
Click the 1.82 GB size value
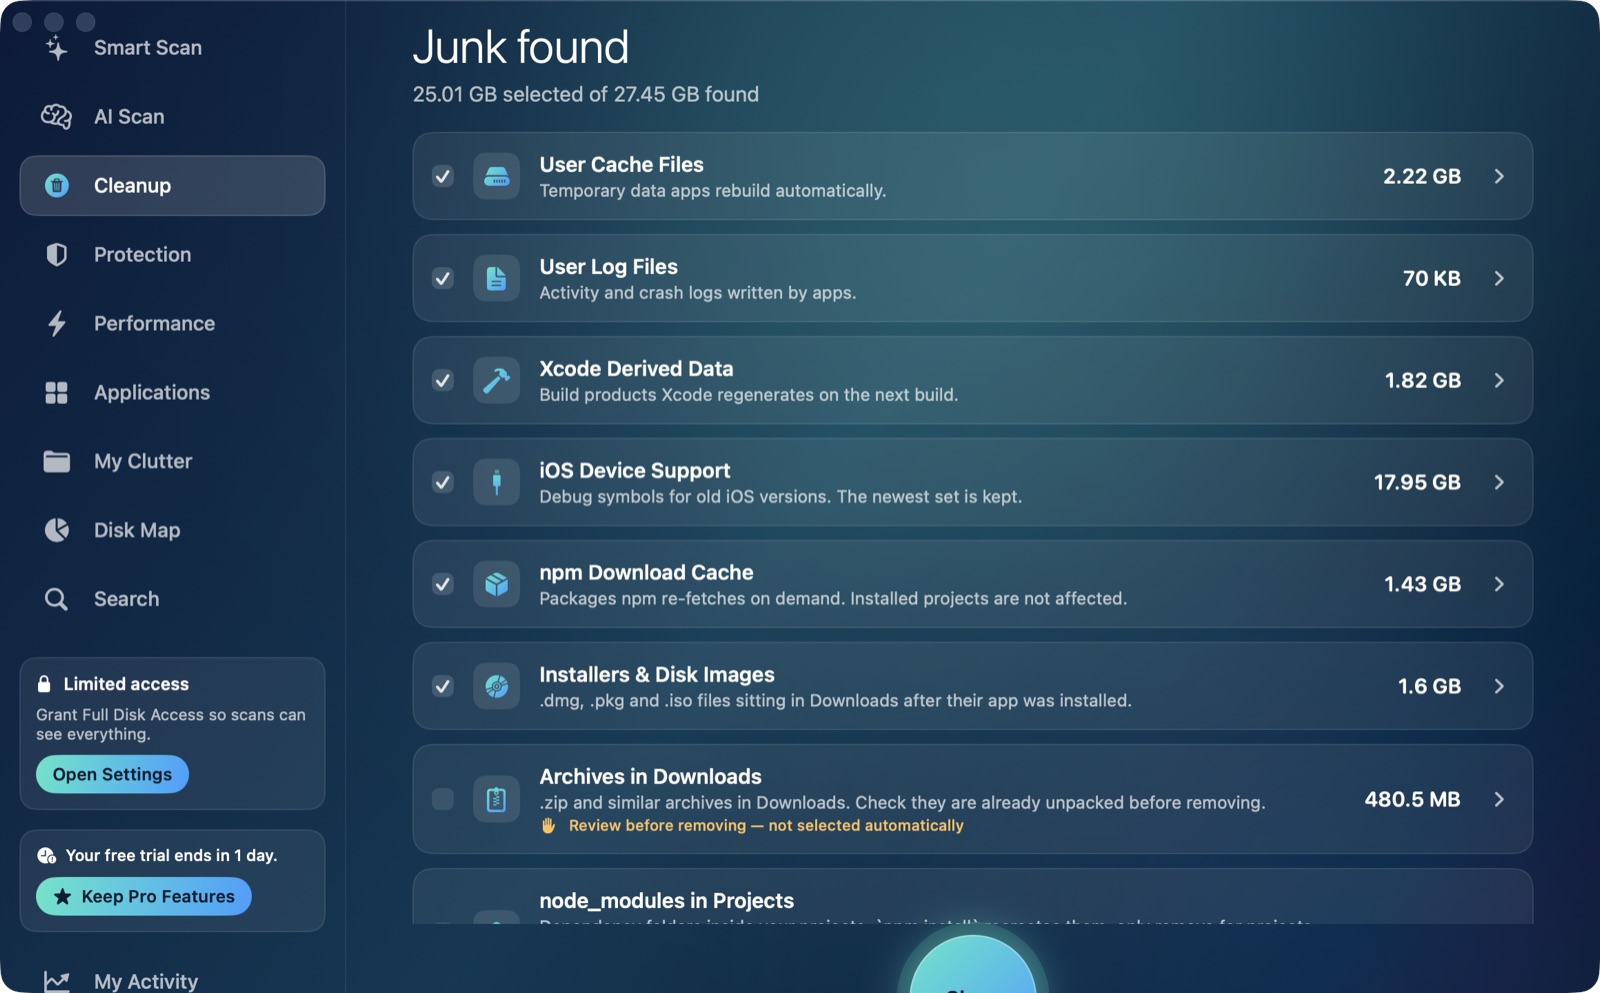coord(1423,381)
